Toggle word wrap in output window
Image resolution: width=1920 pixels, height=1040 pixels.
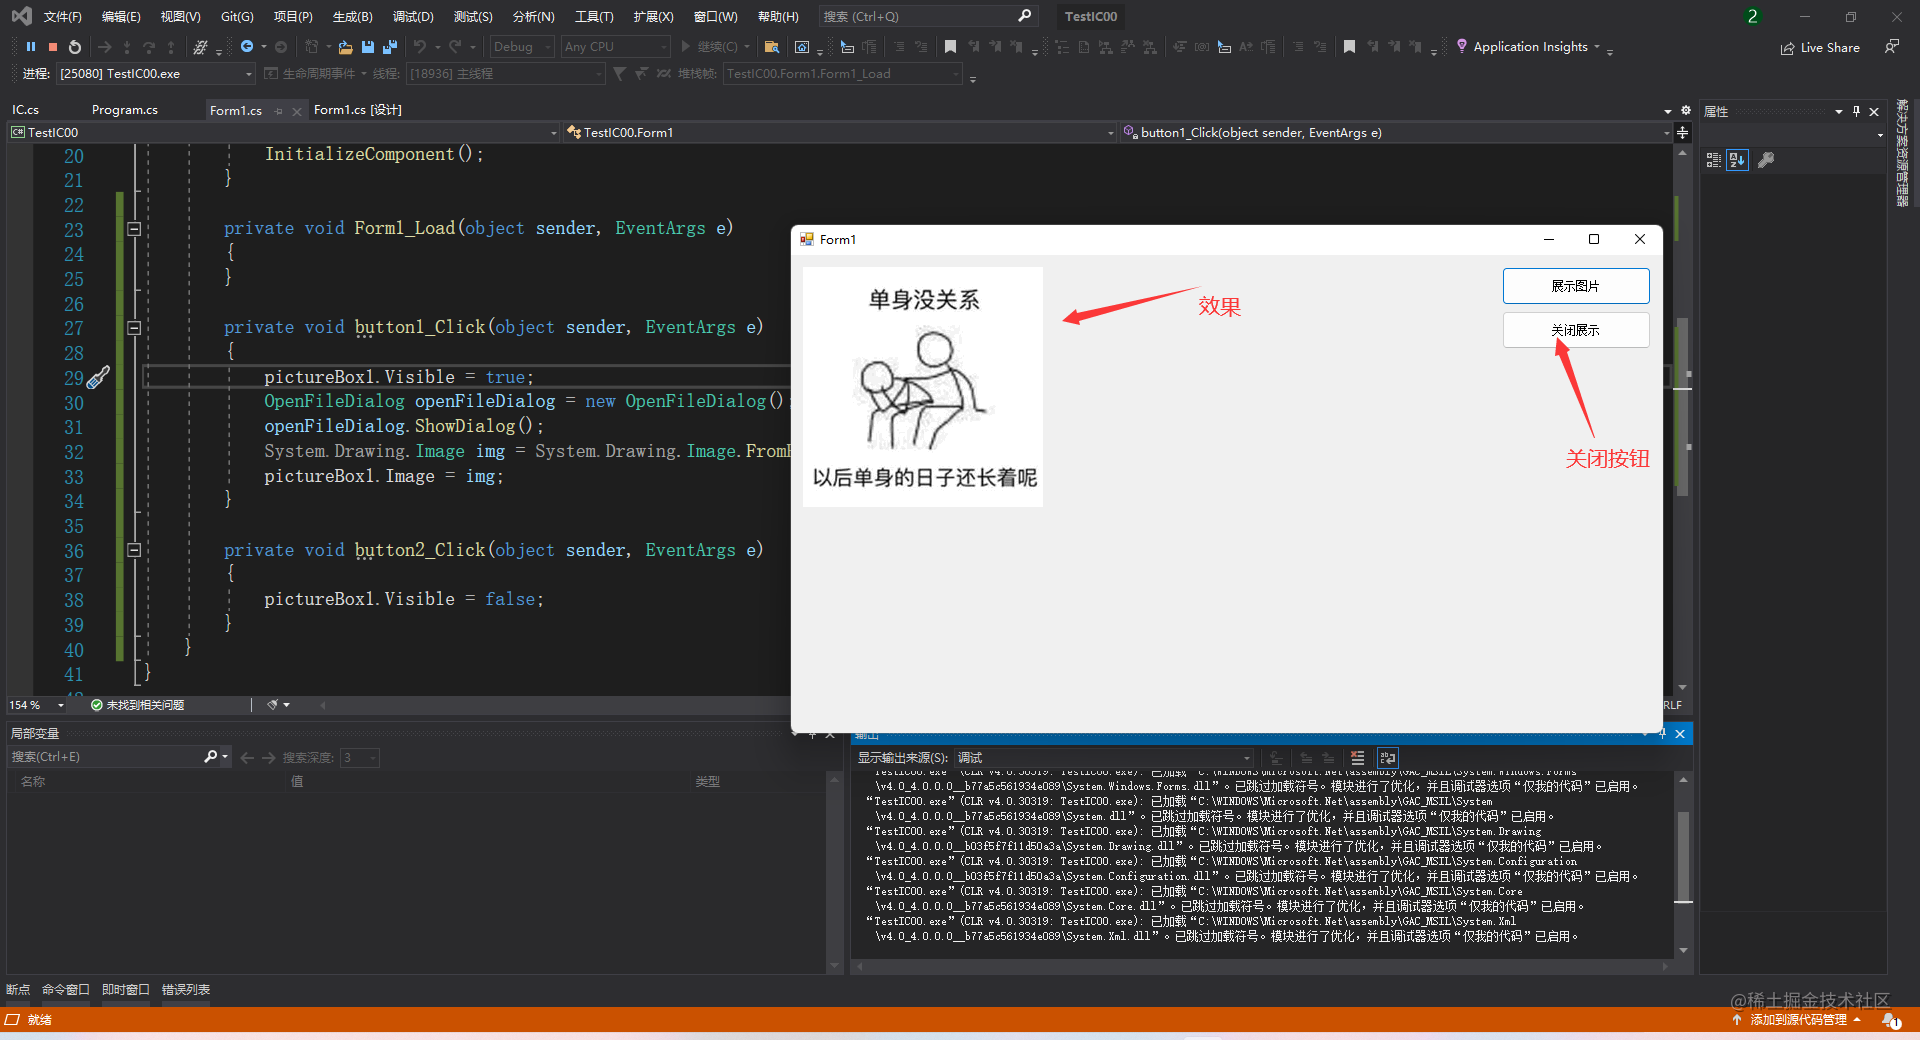click(x=1387, y=758)
